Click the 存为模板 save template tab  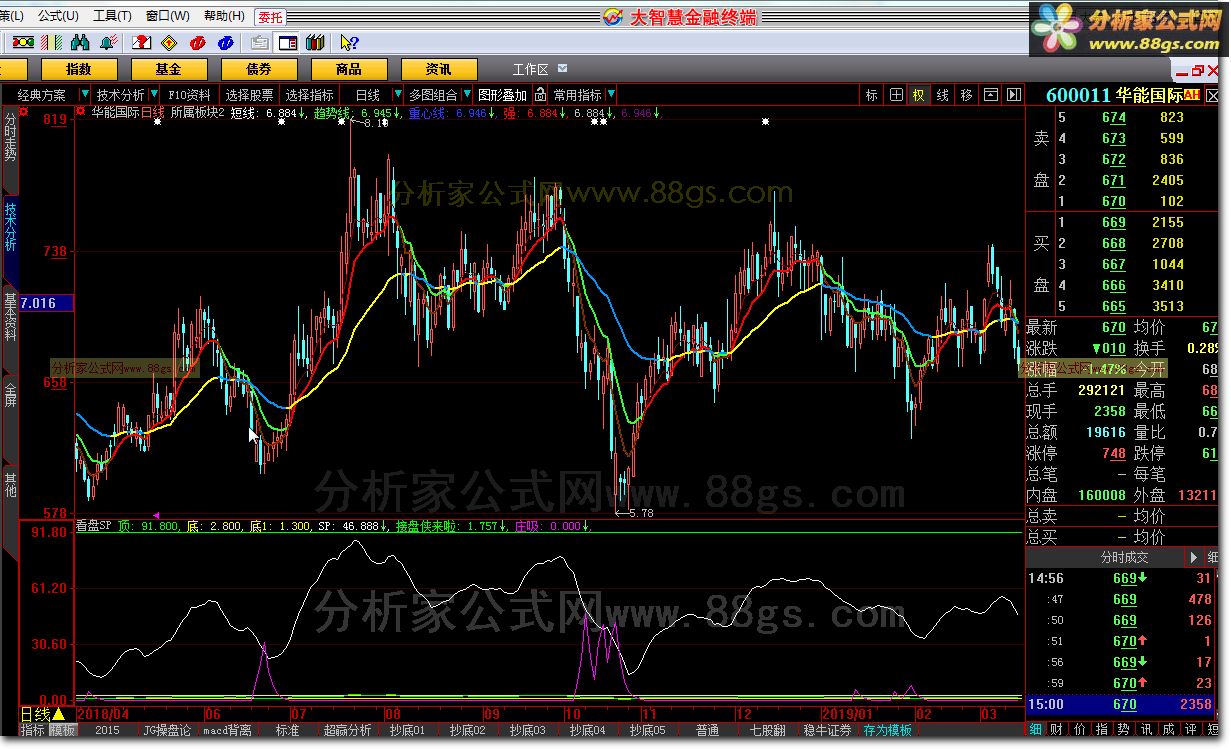click(888, 731)
